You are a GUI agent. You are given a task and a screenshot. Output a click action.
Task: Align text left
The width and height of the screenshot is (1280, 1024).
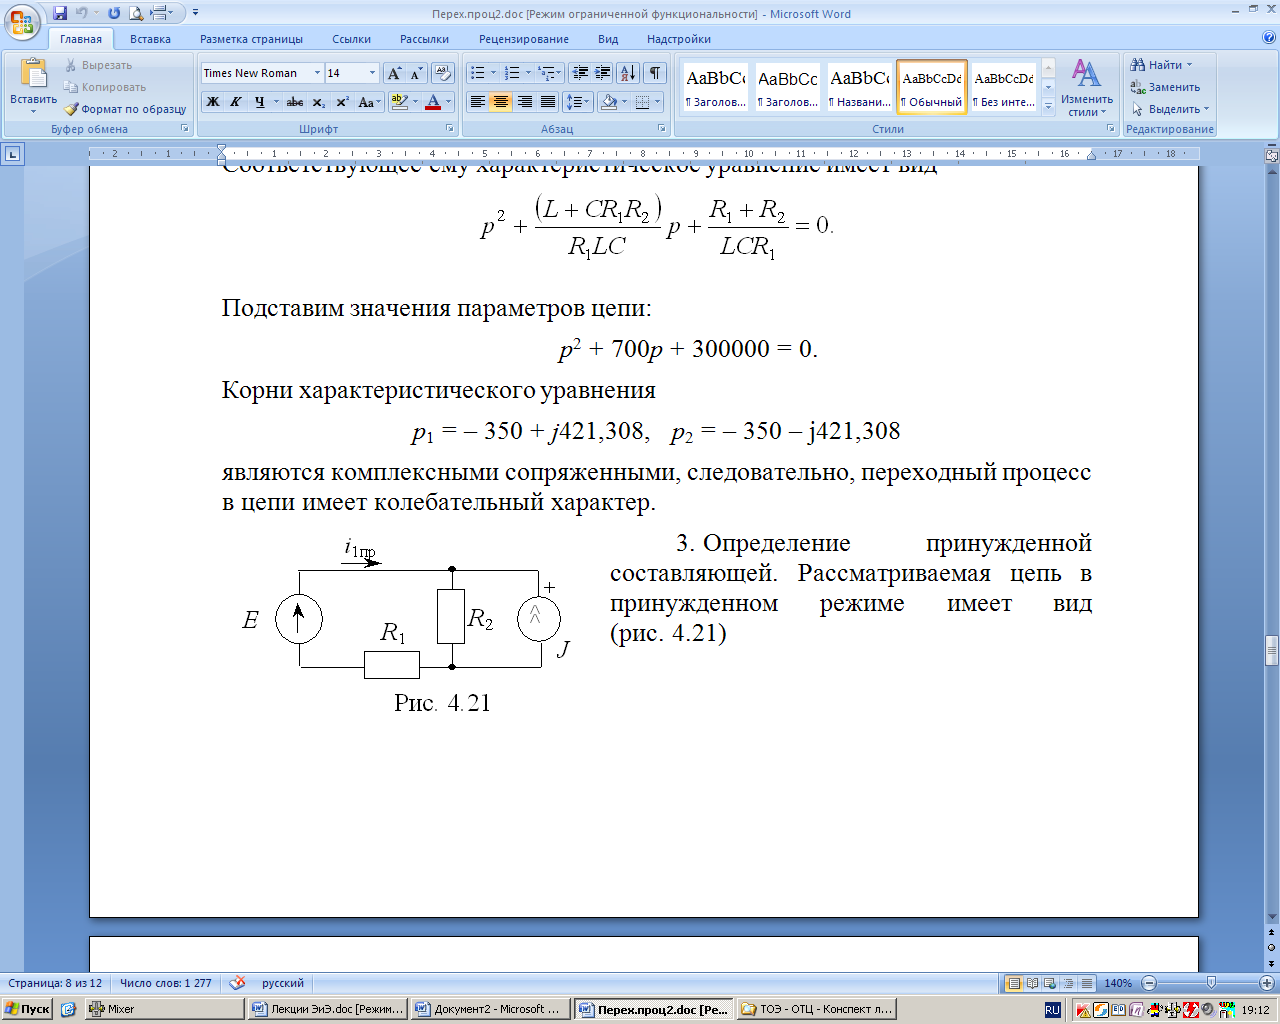pos(478,102)
